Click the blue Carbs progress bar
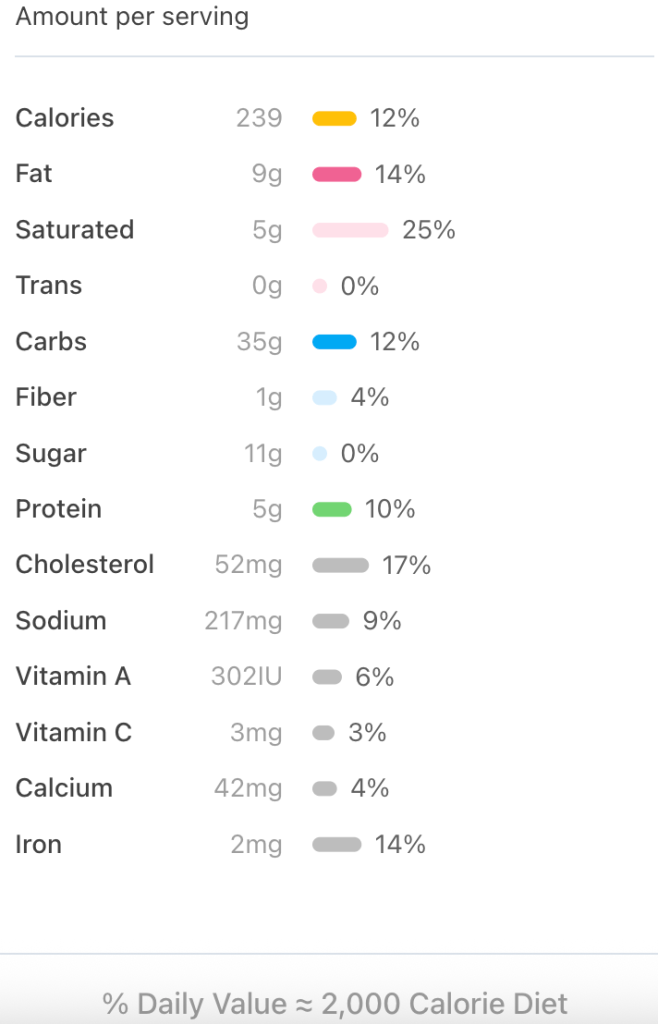This screenshot has width=658, height=1024. [x=334, y=342]
